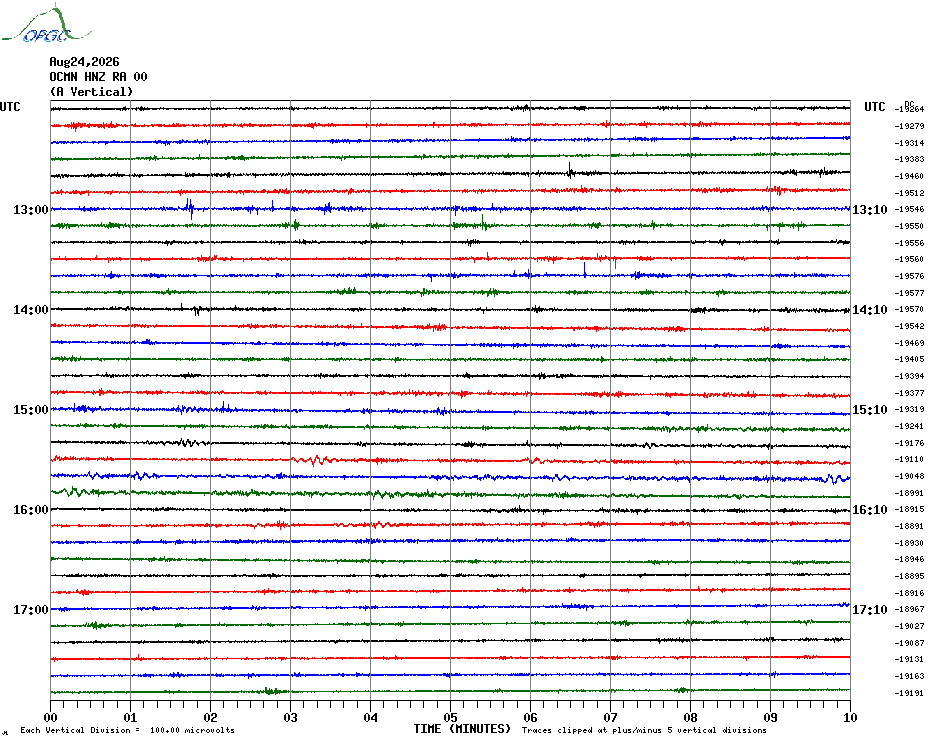This screenshot has height=744, width=930.
Task: Click DC offset value -19131
Action: [x=909, y=660]
